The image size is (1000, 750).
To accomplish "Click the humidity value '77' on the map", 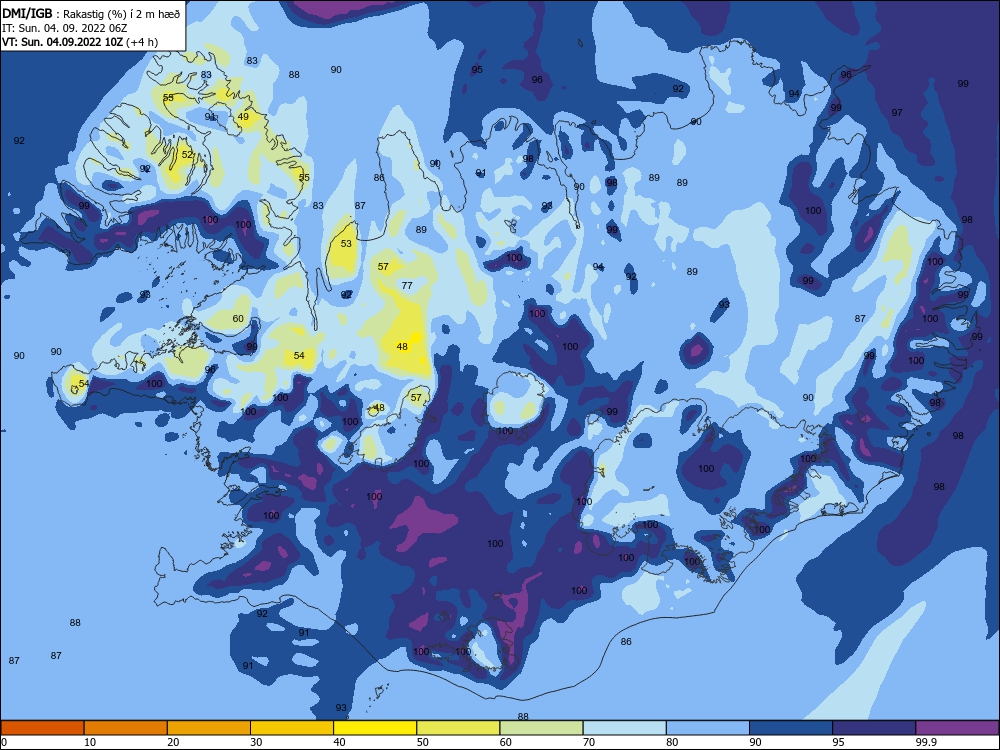I will [408, 286].
